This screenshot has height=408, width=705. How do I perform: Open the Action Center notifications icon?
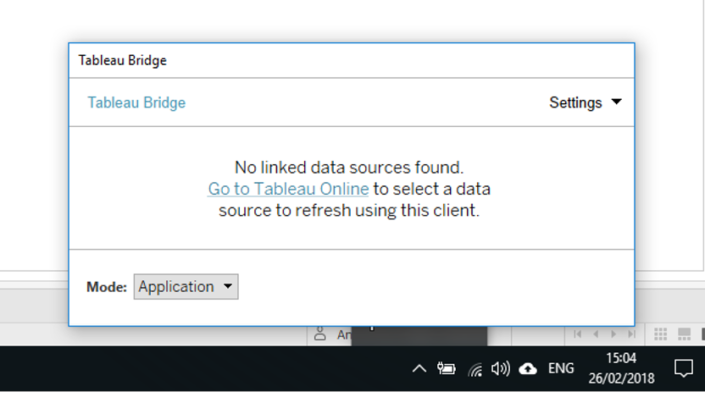(x=683, y=368)
